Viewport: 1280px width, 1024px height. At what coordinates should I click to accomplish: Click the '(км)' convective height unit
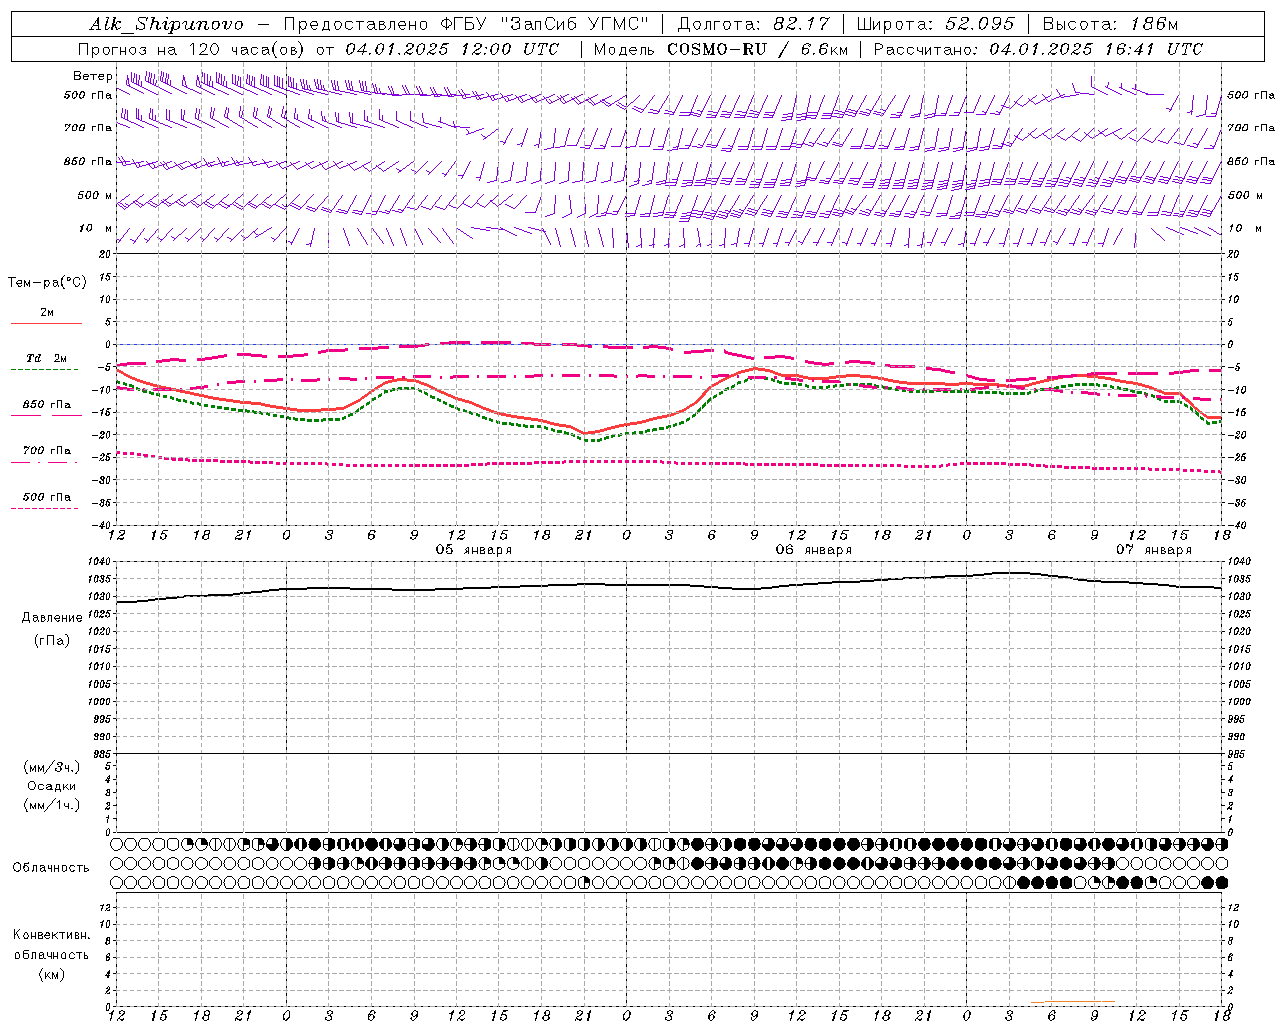[x=51, y=974]
